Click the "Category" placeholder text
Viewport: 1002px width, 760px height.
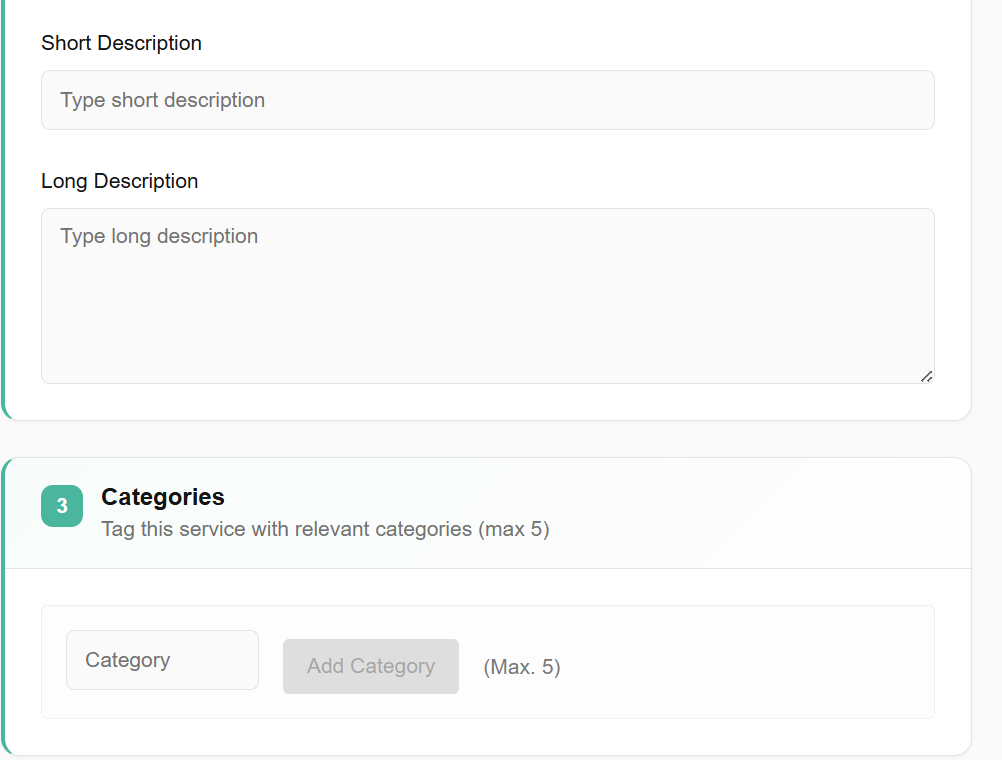pyautogui.click(x=127, y=660)
